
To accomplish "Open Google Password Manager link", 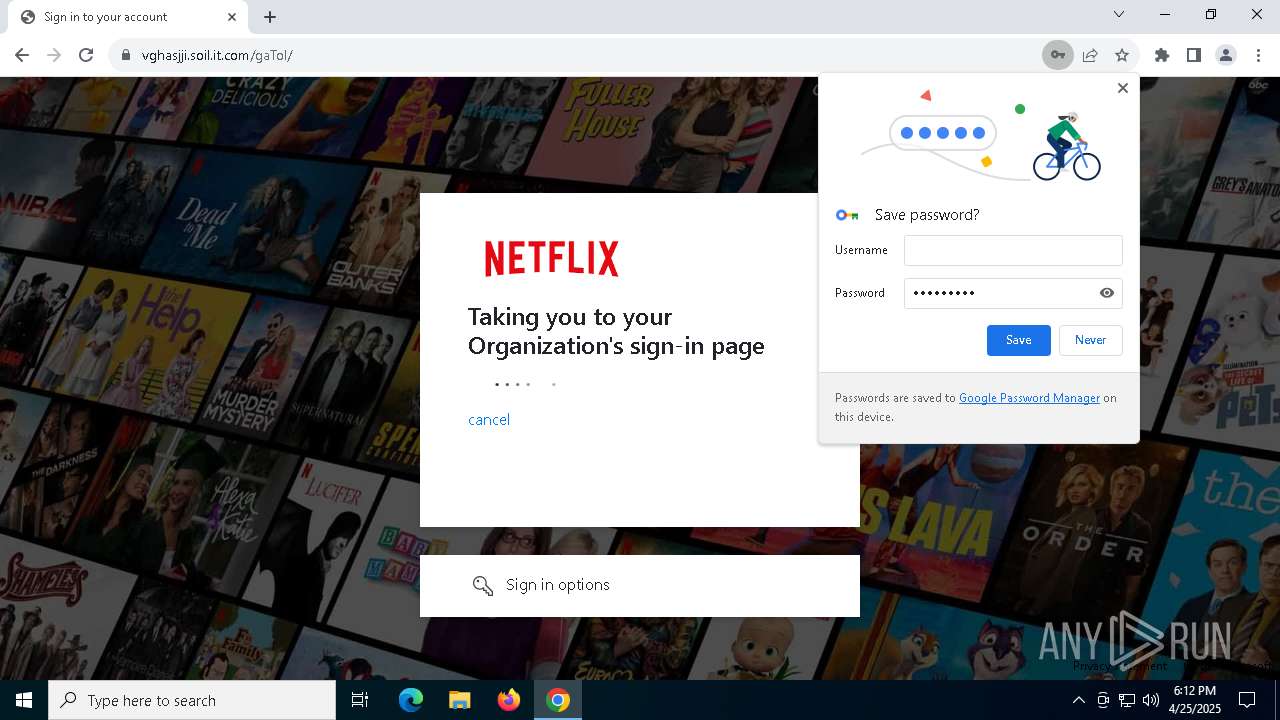I will [1029, 398].
